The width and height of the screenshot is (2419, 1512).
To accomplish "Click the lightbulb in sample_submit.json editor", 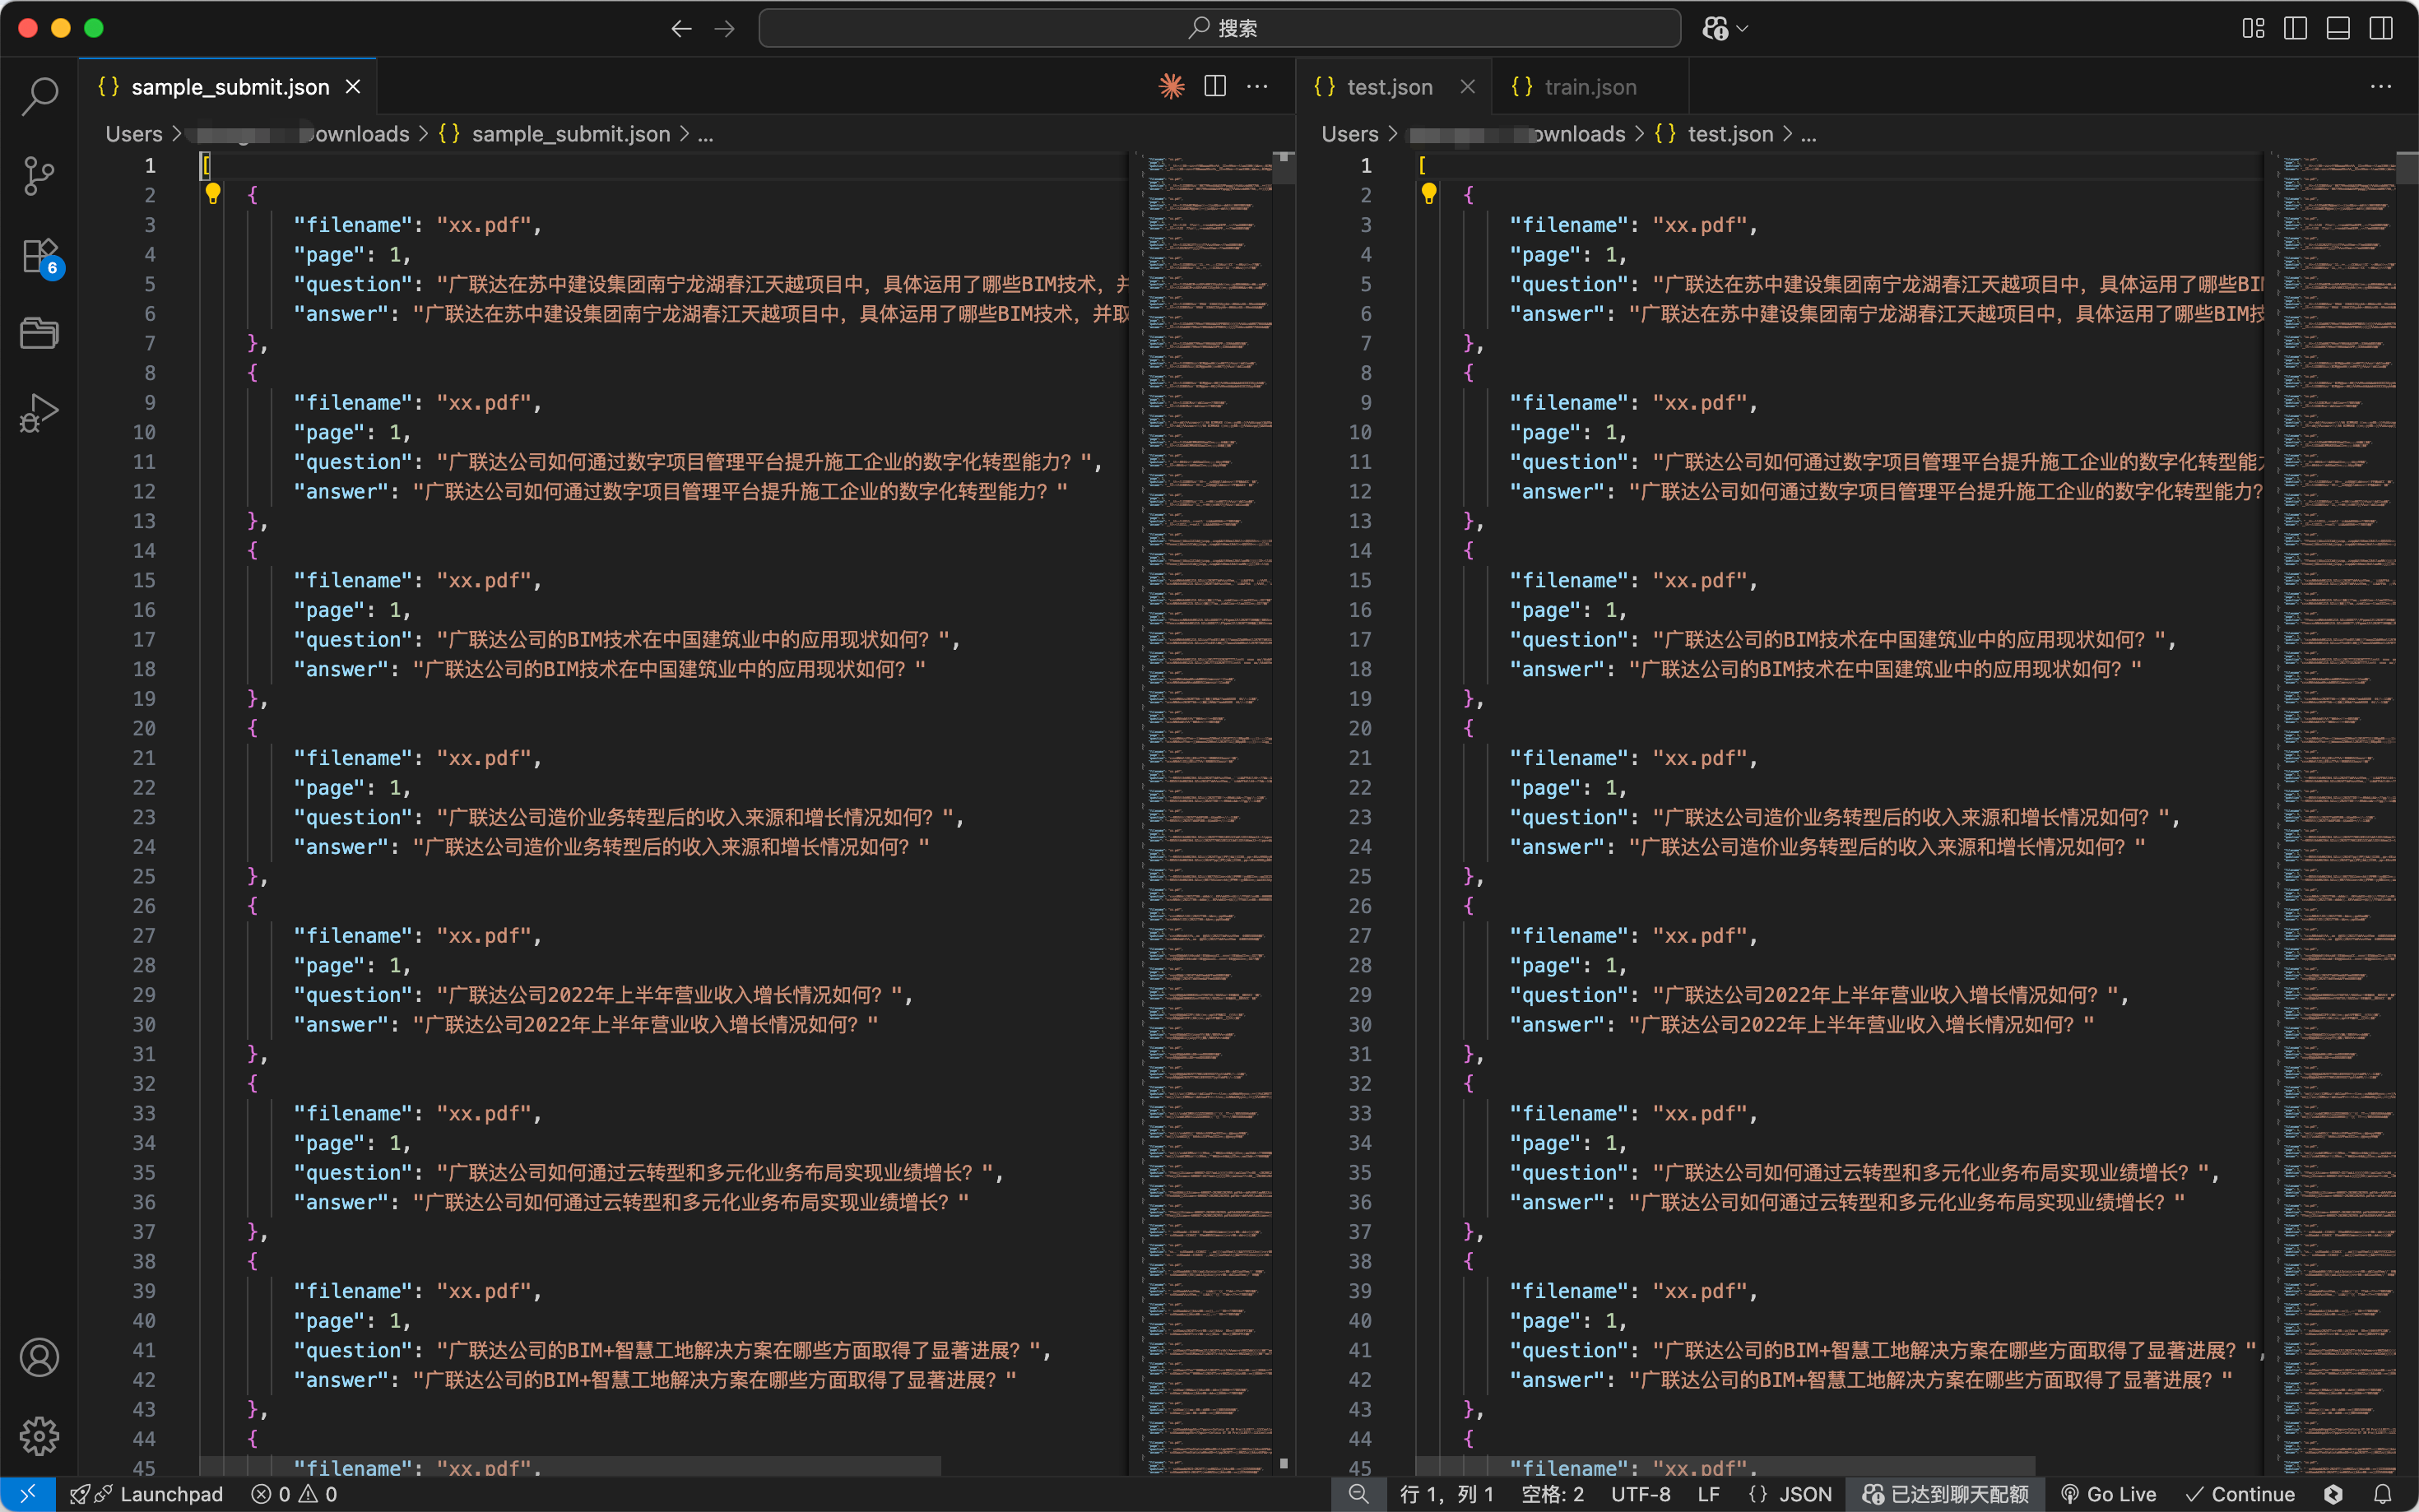I will point(212,193).
